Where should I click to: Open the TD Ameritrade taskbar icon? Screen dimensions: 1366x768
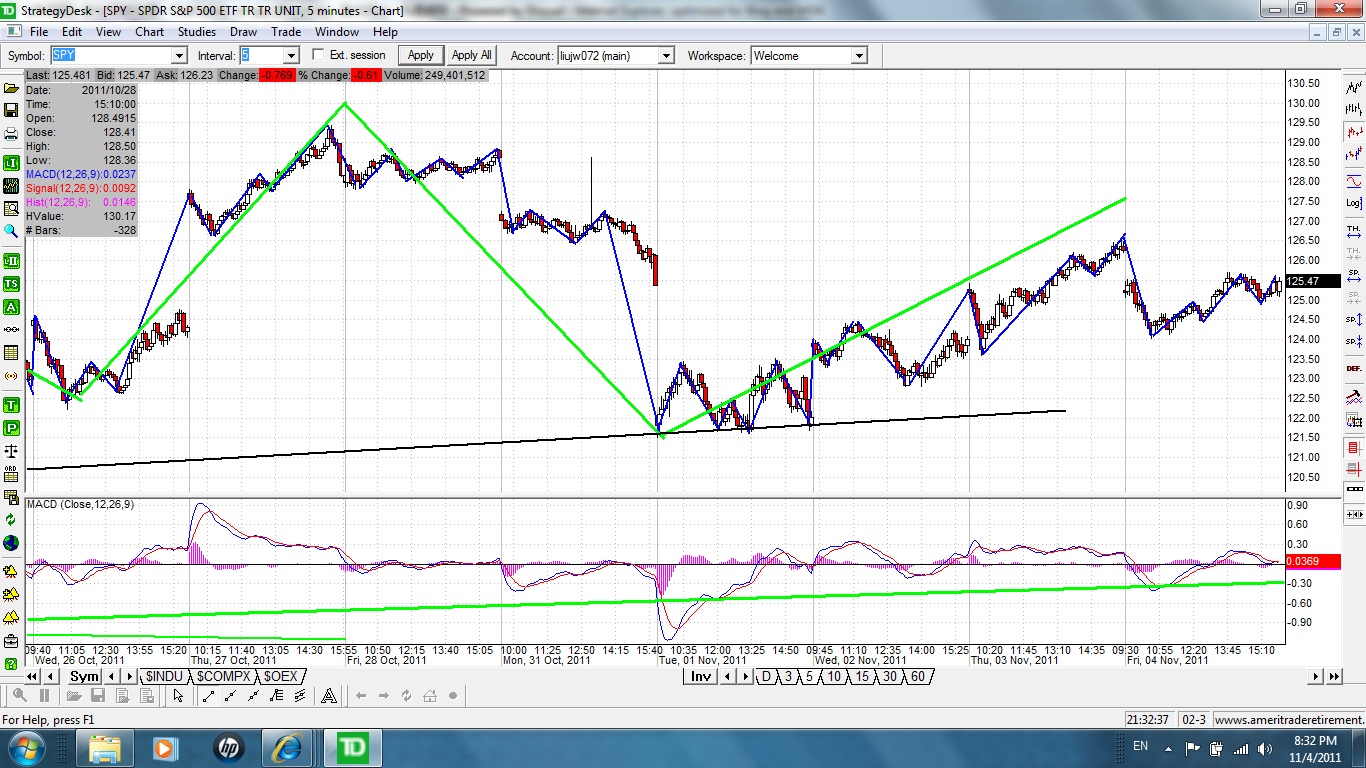[351, 747]
